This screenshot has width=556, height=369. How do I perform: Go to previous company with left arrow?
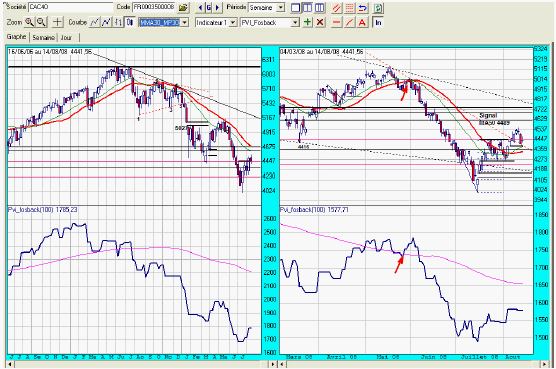[200, 7]
